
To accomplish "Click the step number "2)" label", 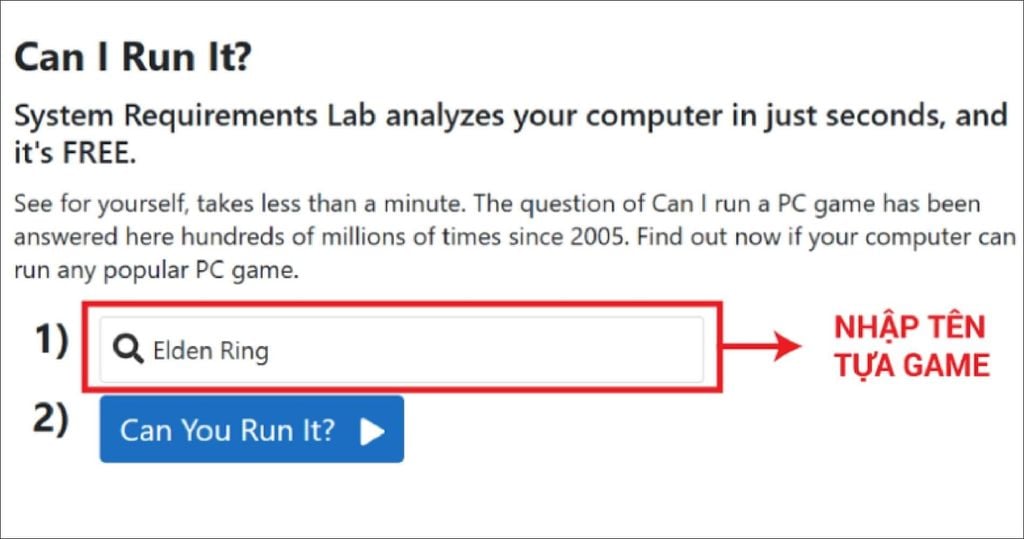I will 51,420.
